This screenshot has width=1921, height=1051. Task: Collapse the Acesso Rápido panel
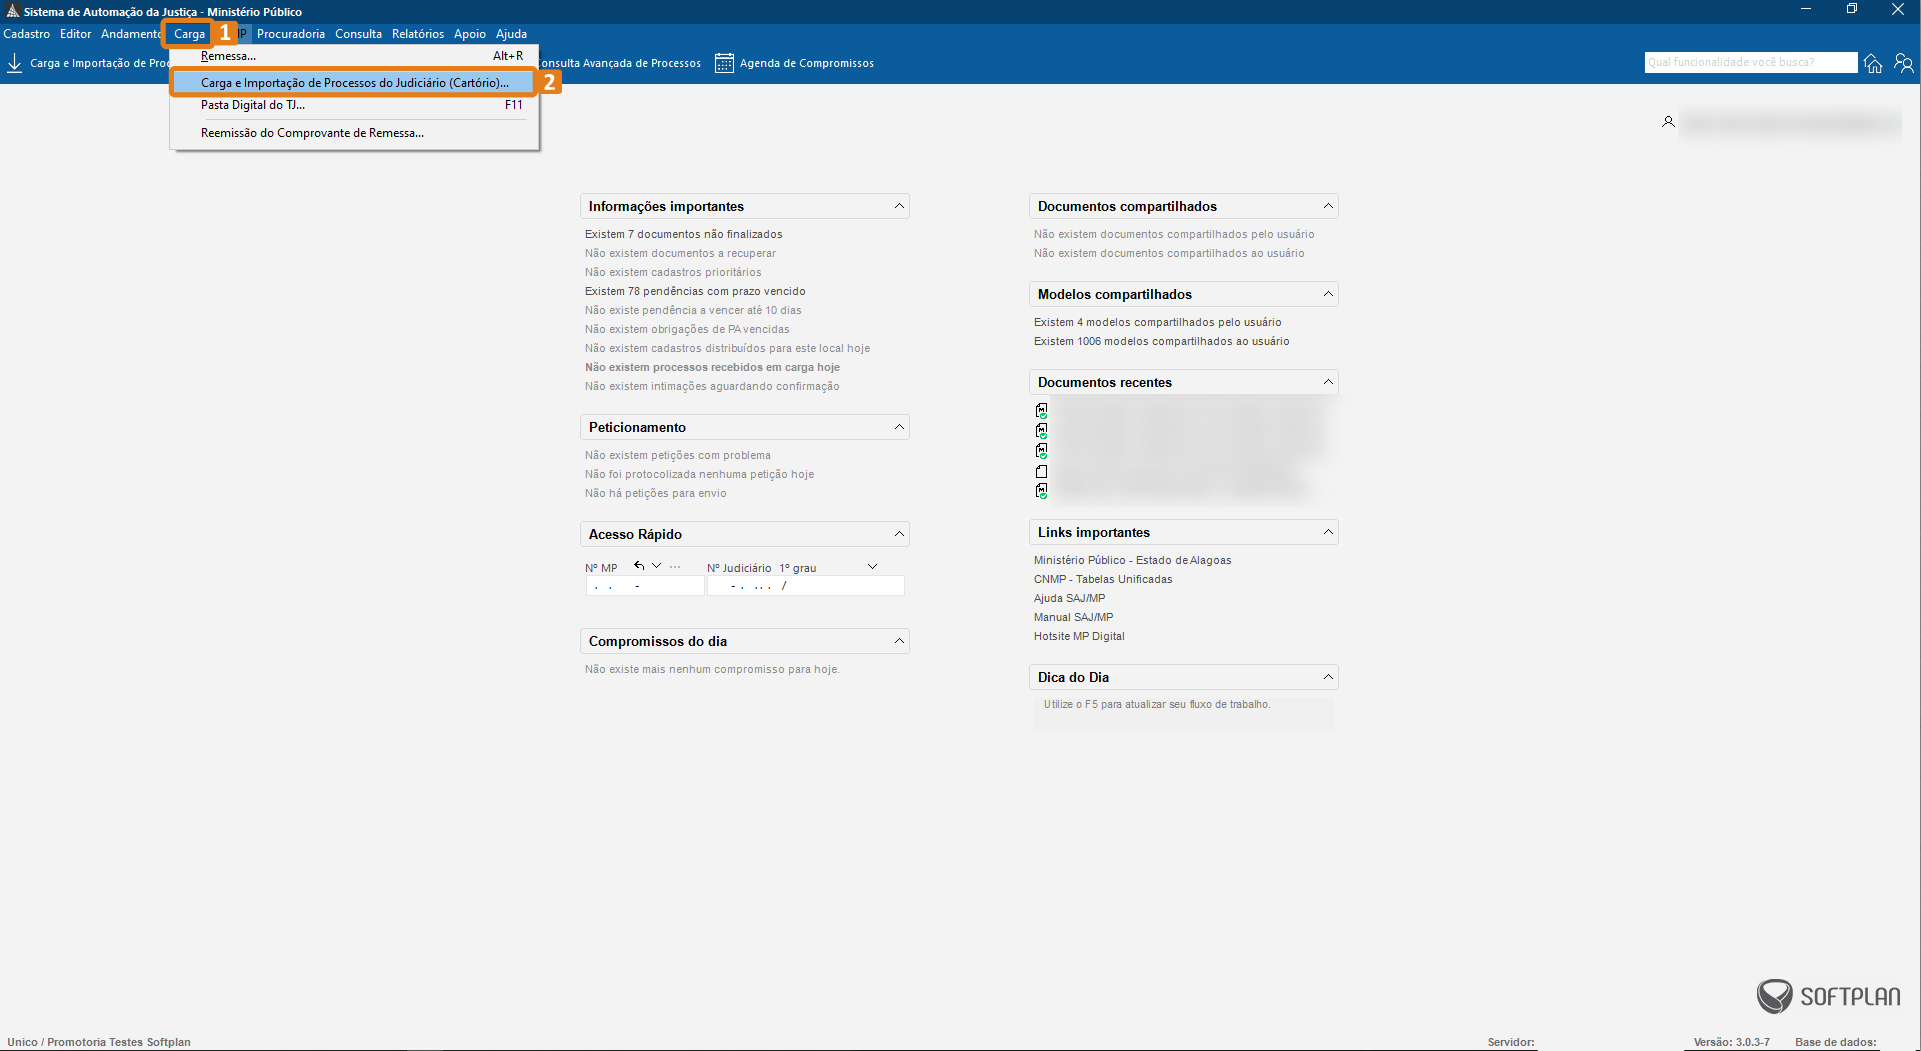pos(899,534)
